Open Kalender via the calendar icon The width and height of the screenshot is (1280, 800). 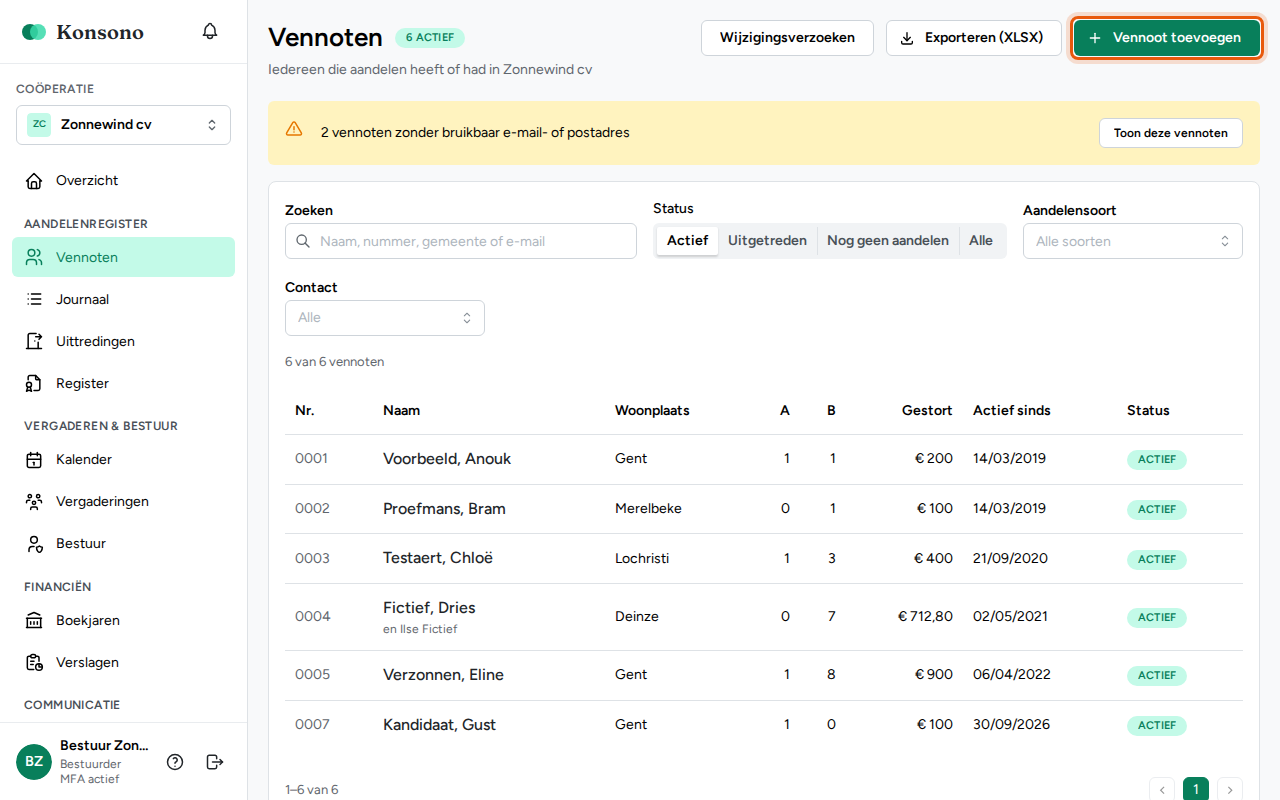pyautogui.click(x=35, y=460)
